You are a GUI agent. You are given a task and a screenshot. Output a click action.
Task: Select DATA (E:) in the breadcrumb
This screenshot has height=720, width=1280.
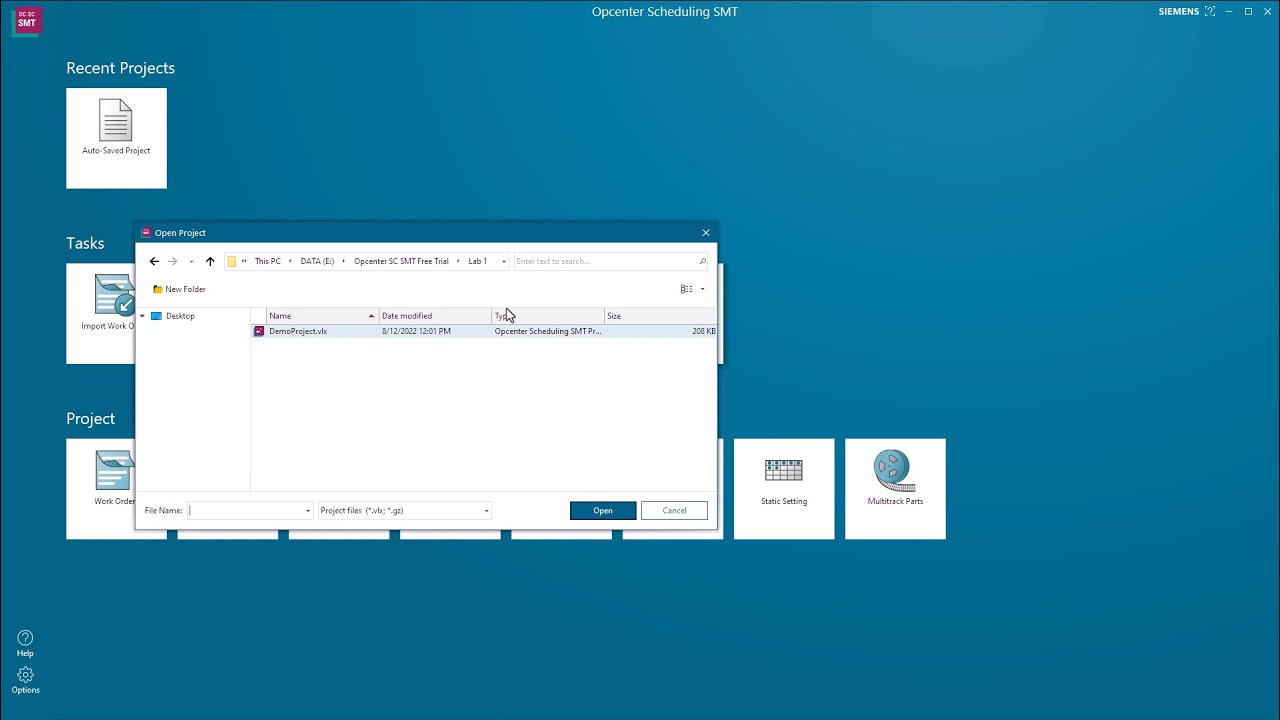pyautogui.click(x=317, y=261)
